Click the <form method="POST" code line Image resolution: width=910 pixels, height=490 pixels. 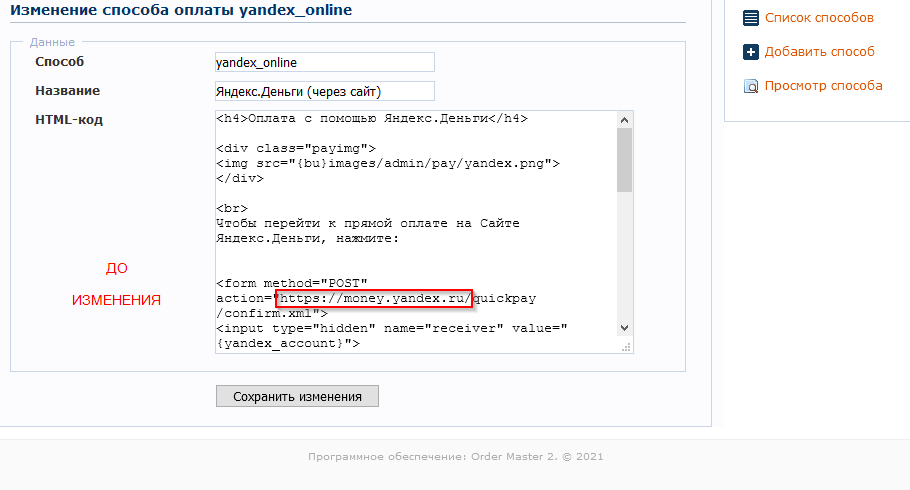pyautogui.click(x=292, y=283)
